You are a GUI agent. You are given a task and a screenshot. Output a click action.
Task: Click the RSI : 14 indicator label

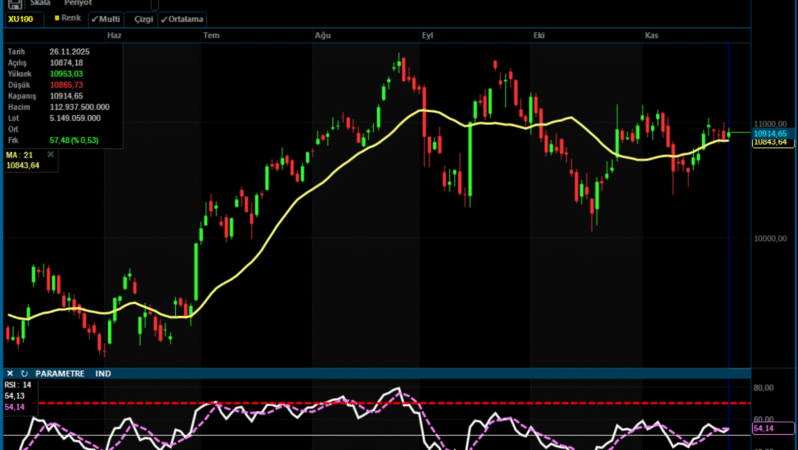tap(18, 385)
